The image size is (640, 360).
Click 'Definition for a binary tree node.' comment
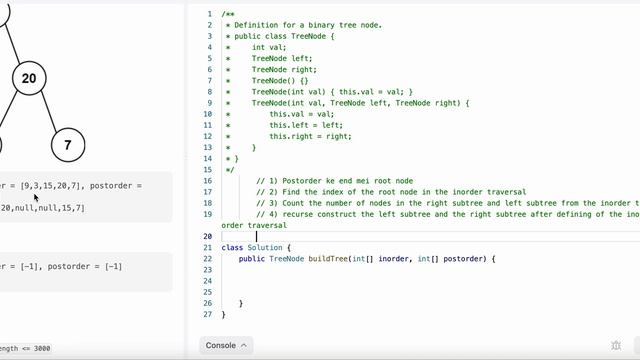pos(308,25)
